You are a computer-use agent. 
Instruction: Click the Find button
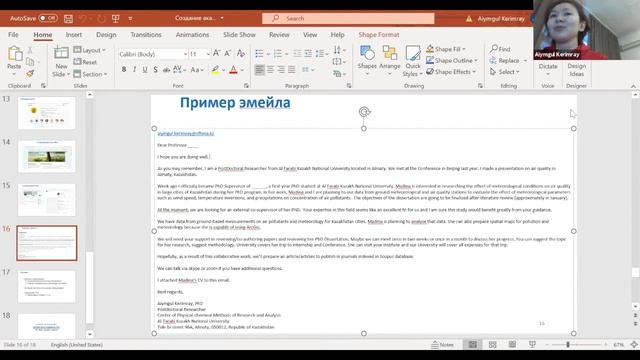(500, 49)
